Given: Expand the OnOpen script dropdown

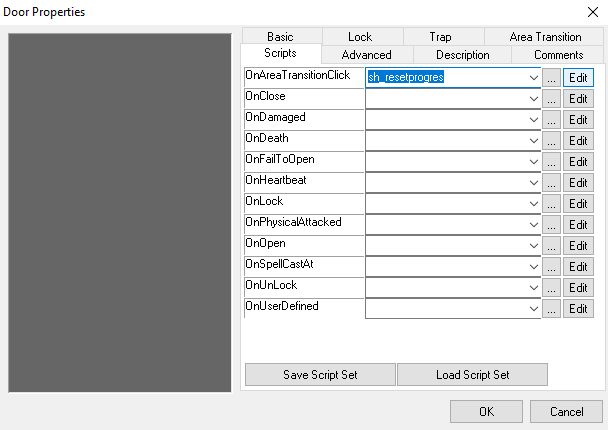Looking at the screenshot, I should (532, 246).
